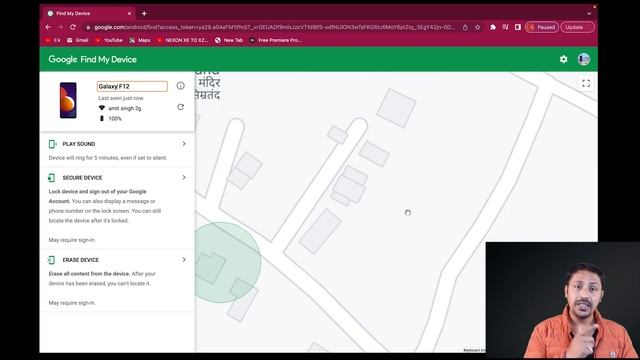640x360 pixels.
Task: Open the Google account avatar menu
Action: [584, 59]
